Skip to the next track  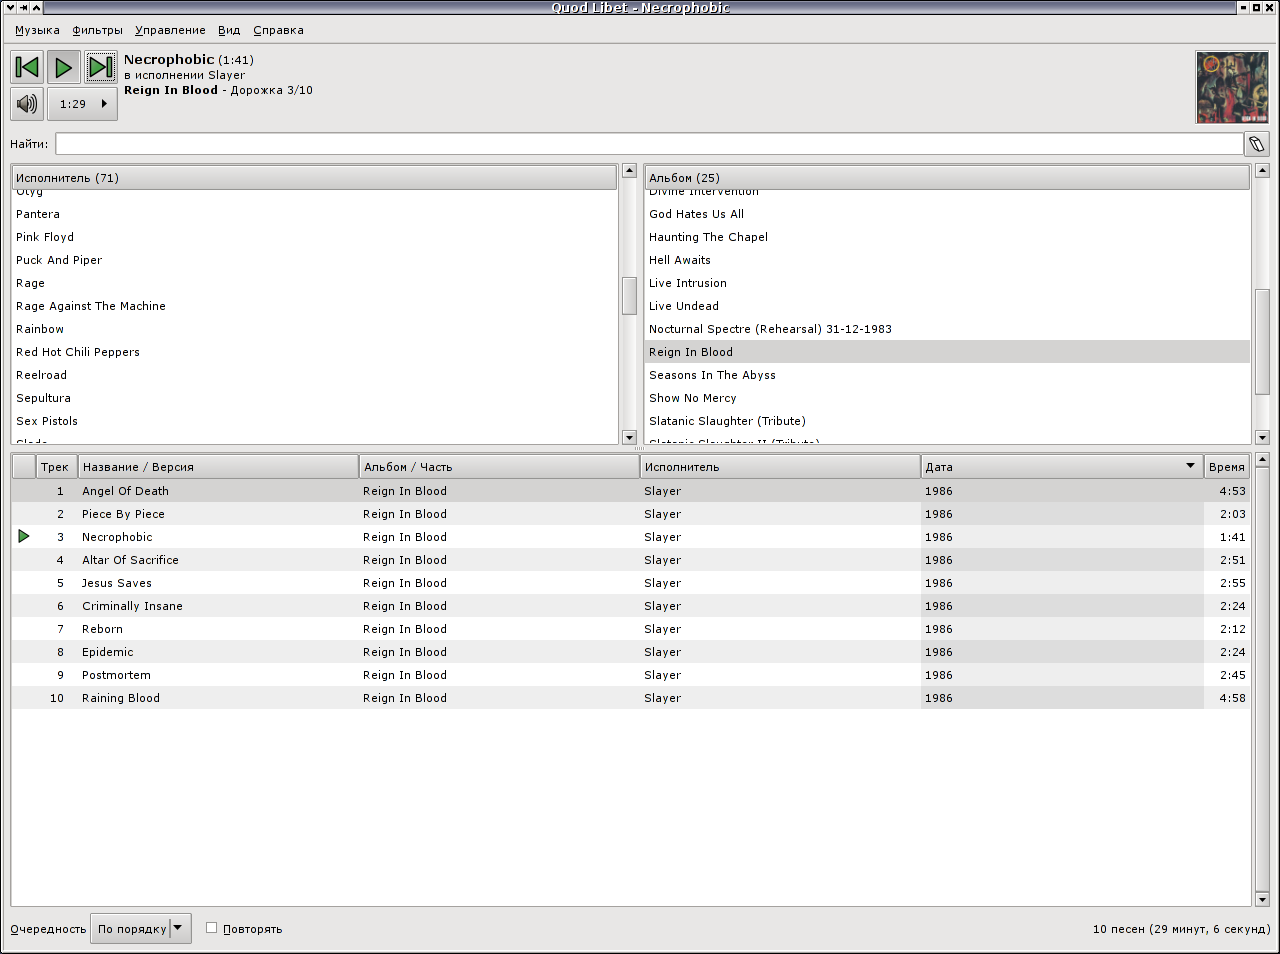(x=101, y=67)
